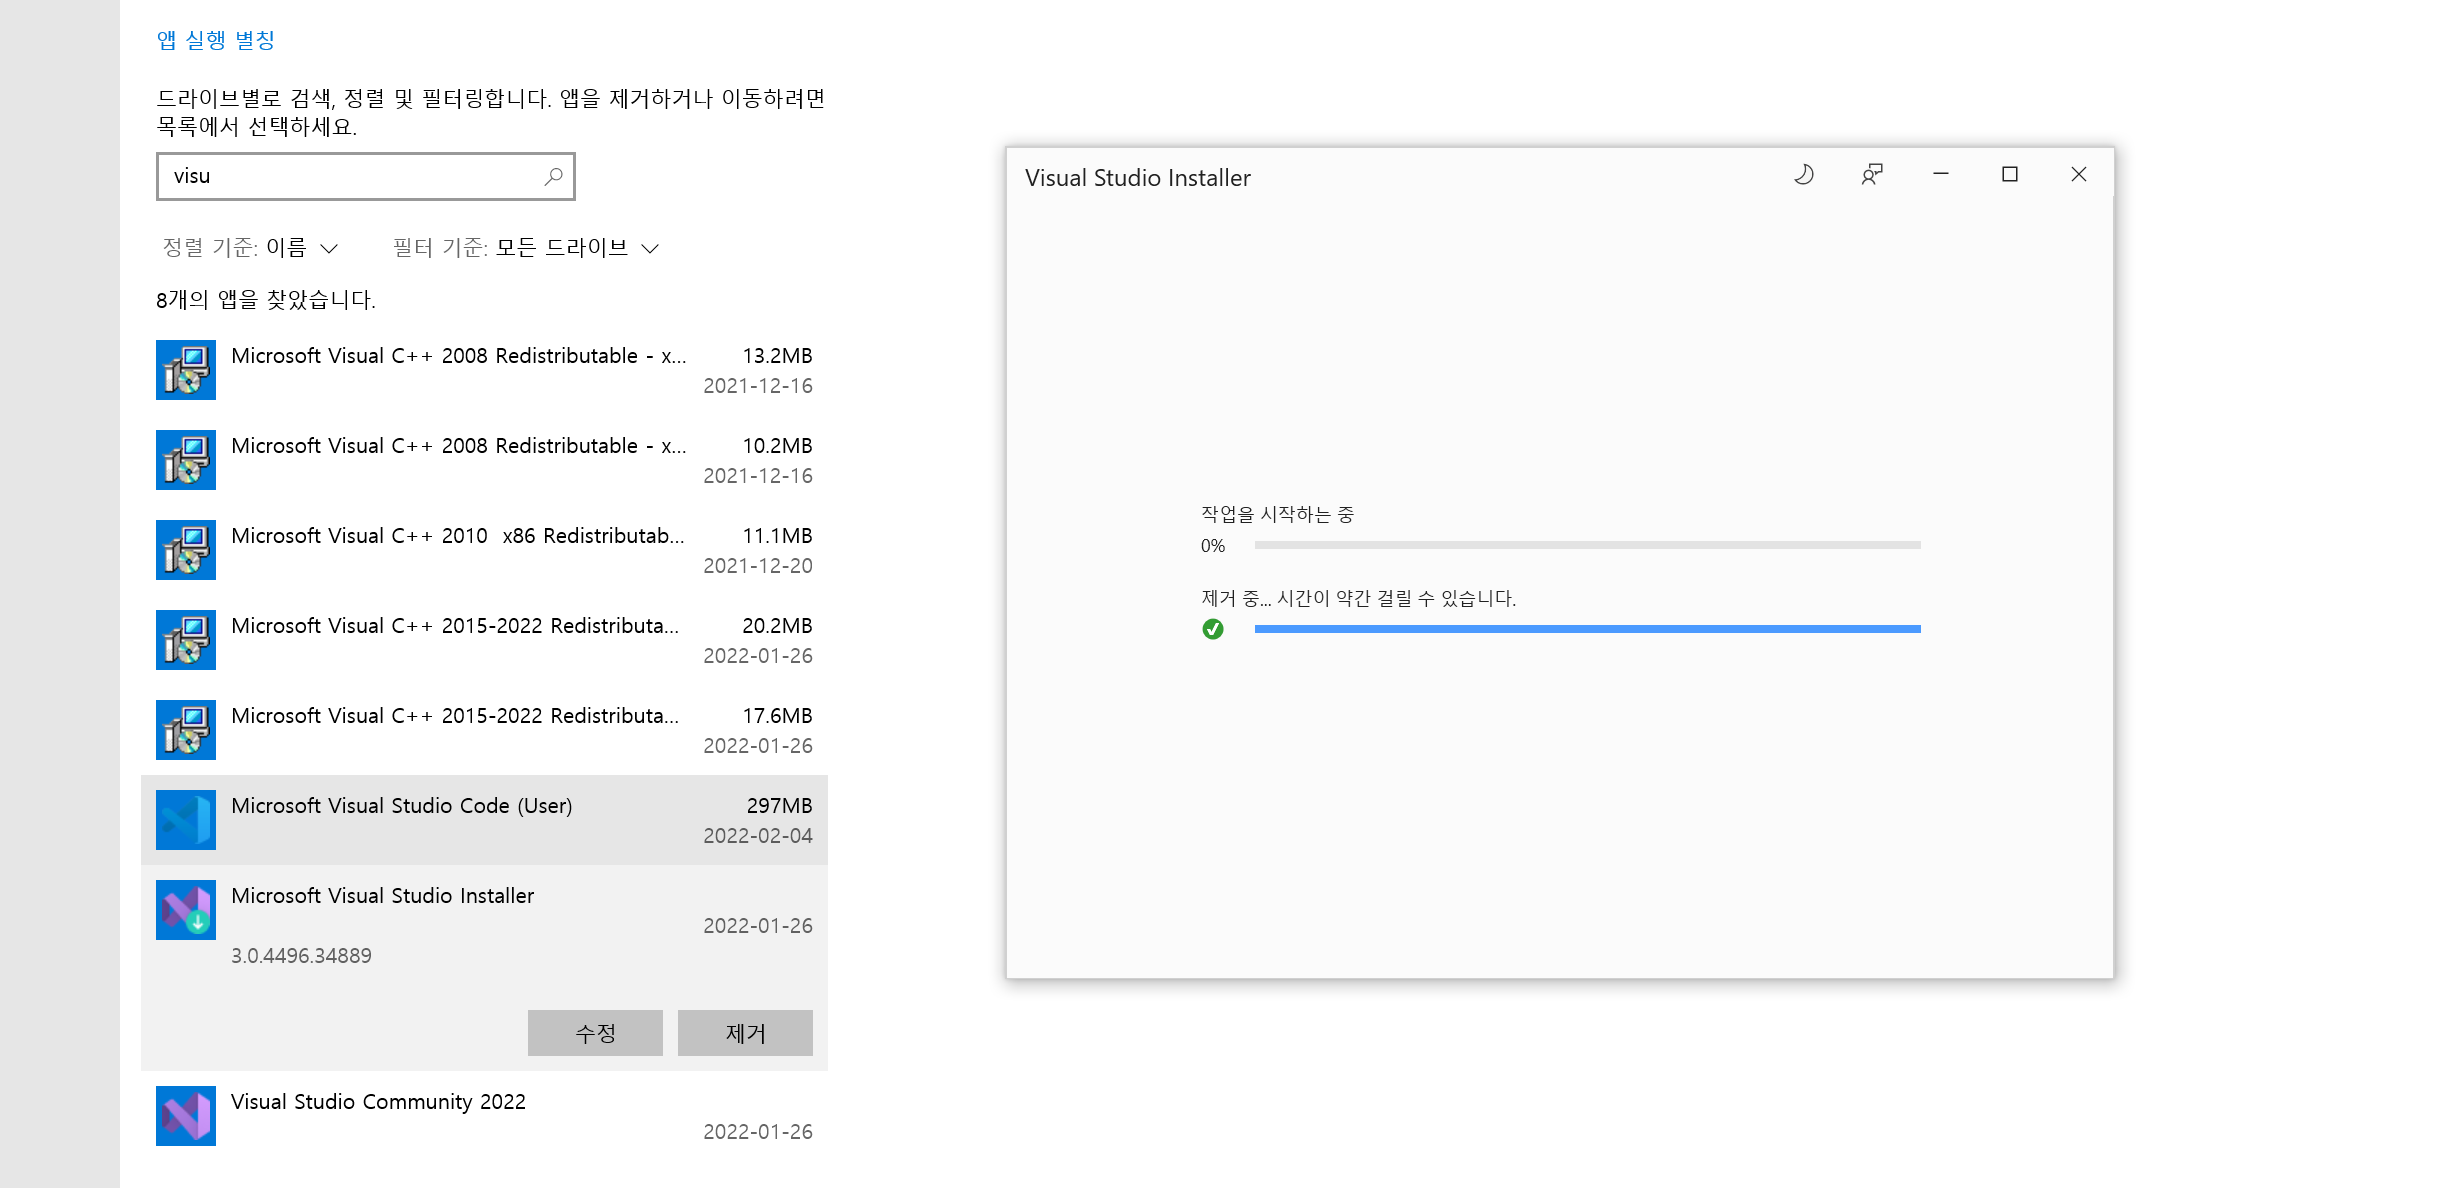Click the blue removal progress bar
This screenshot has width=2443, height=1188.
[1587, 629]
